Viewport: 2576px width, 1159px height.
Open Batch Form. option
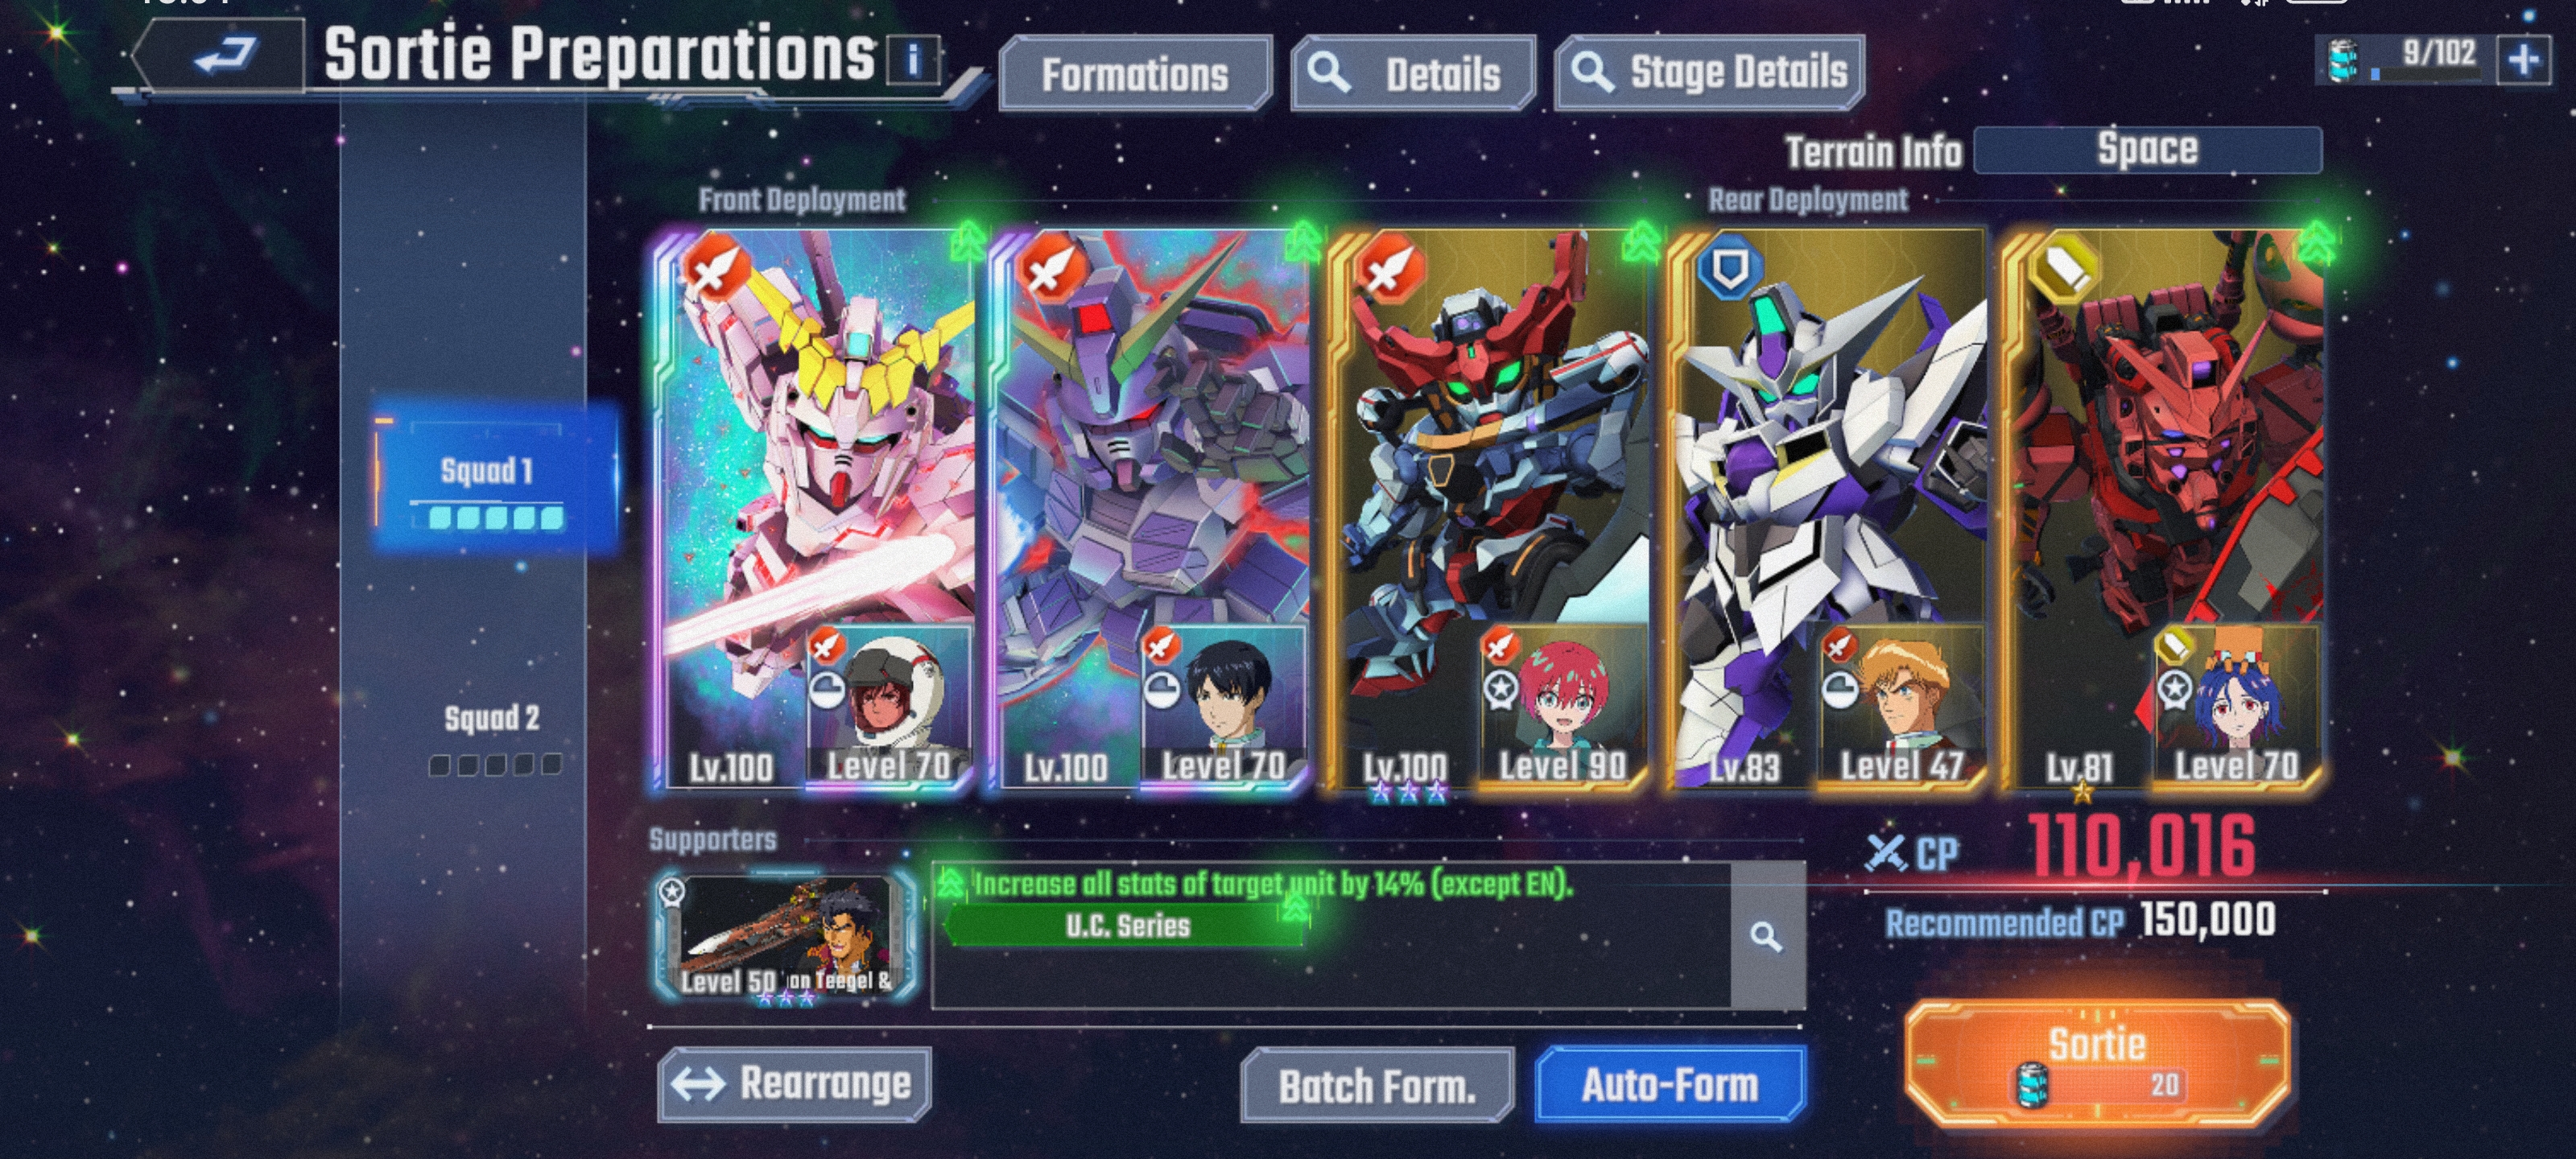click(1377, 1086)
